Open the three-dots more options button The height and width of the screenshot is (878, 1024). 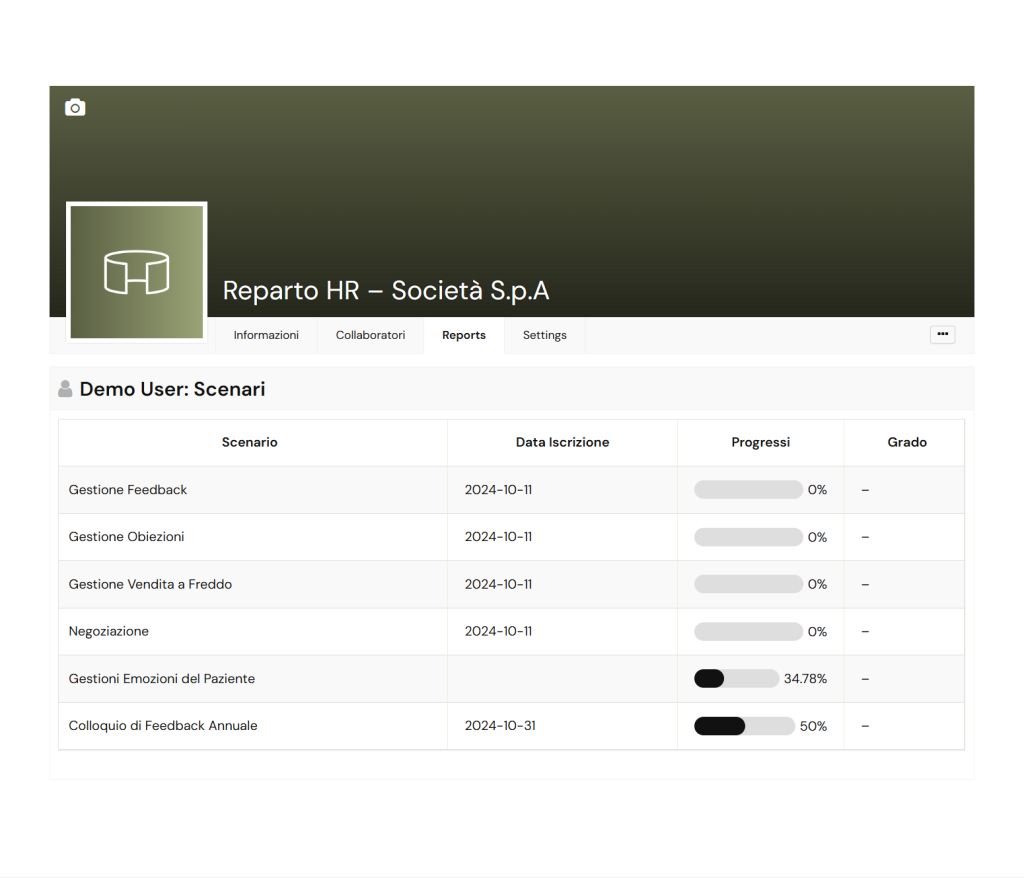[942, 334]
